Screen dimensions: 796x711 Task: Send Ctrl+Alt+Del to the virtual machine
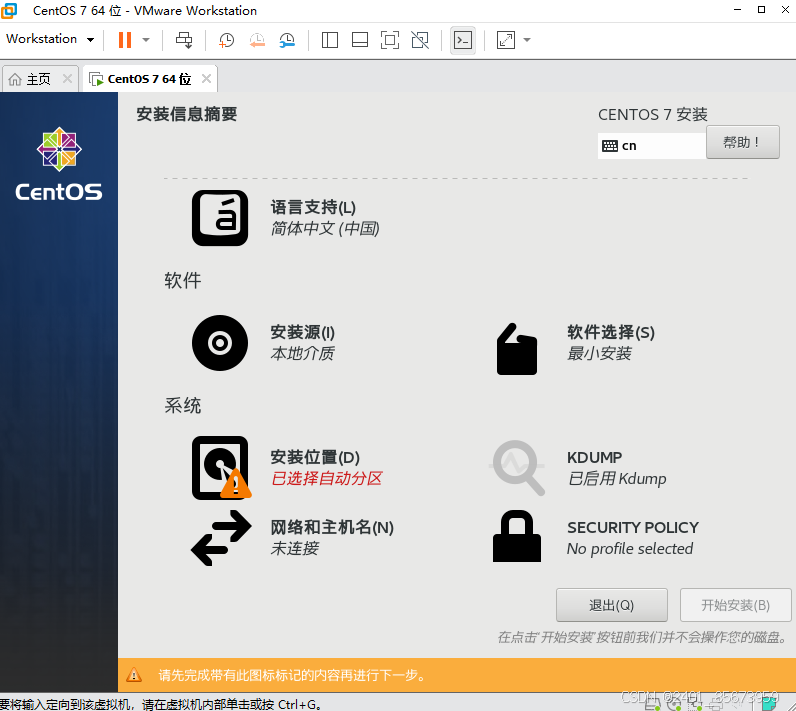(184, 40)
